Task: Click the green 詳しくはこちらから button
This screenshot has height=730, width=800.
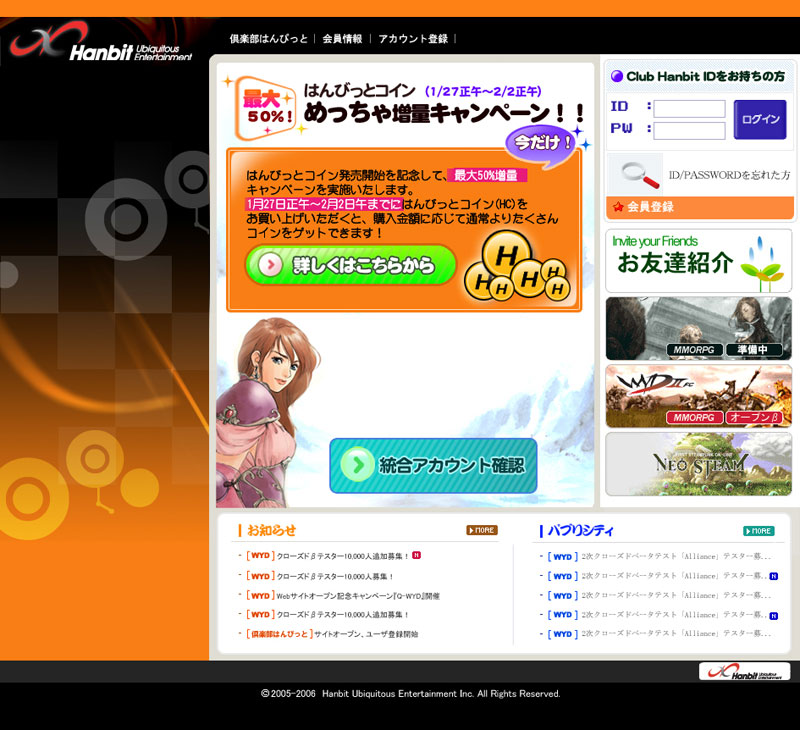Action: point(350,265)
